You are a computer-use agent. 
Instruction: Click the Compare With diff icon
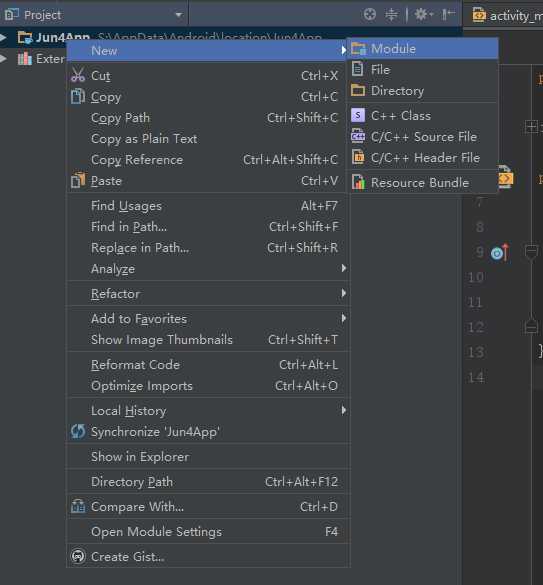click(x=78, y=506)
